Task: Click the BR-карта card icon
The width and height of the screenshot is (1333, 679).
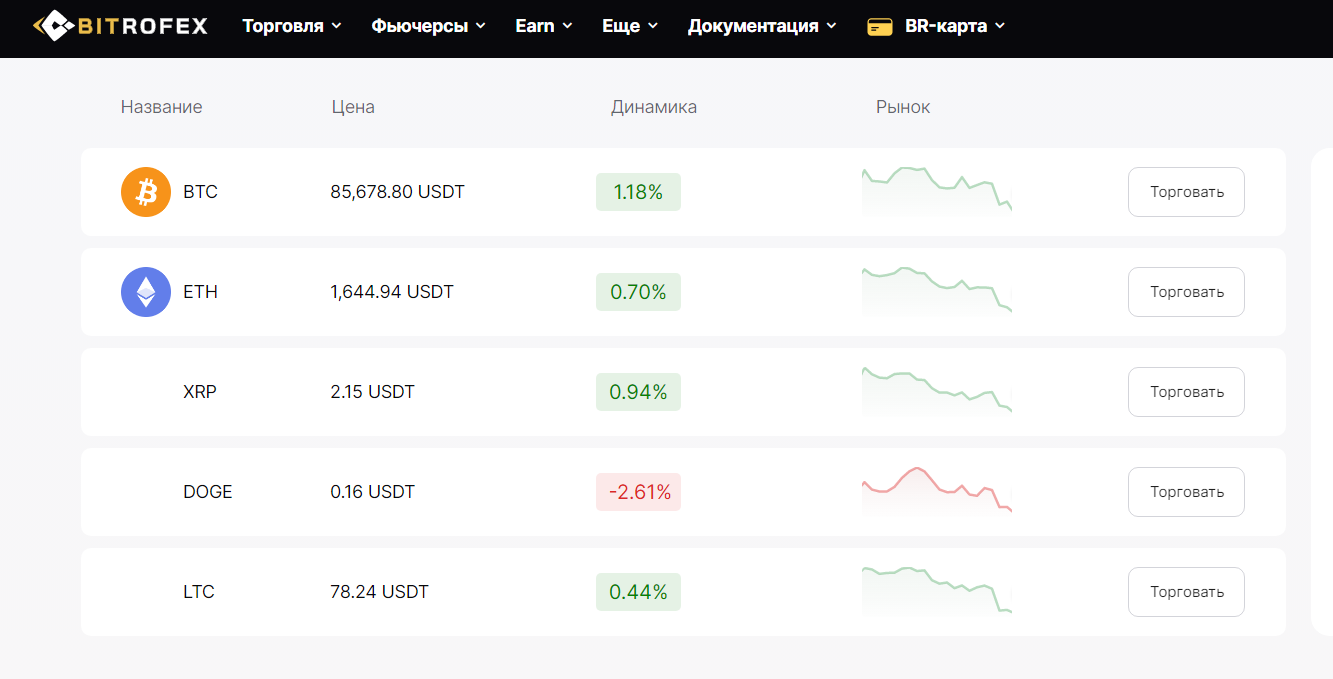Action: [x=880, y=27]
